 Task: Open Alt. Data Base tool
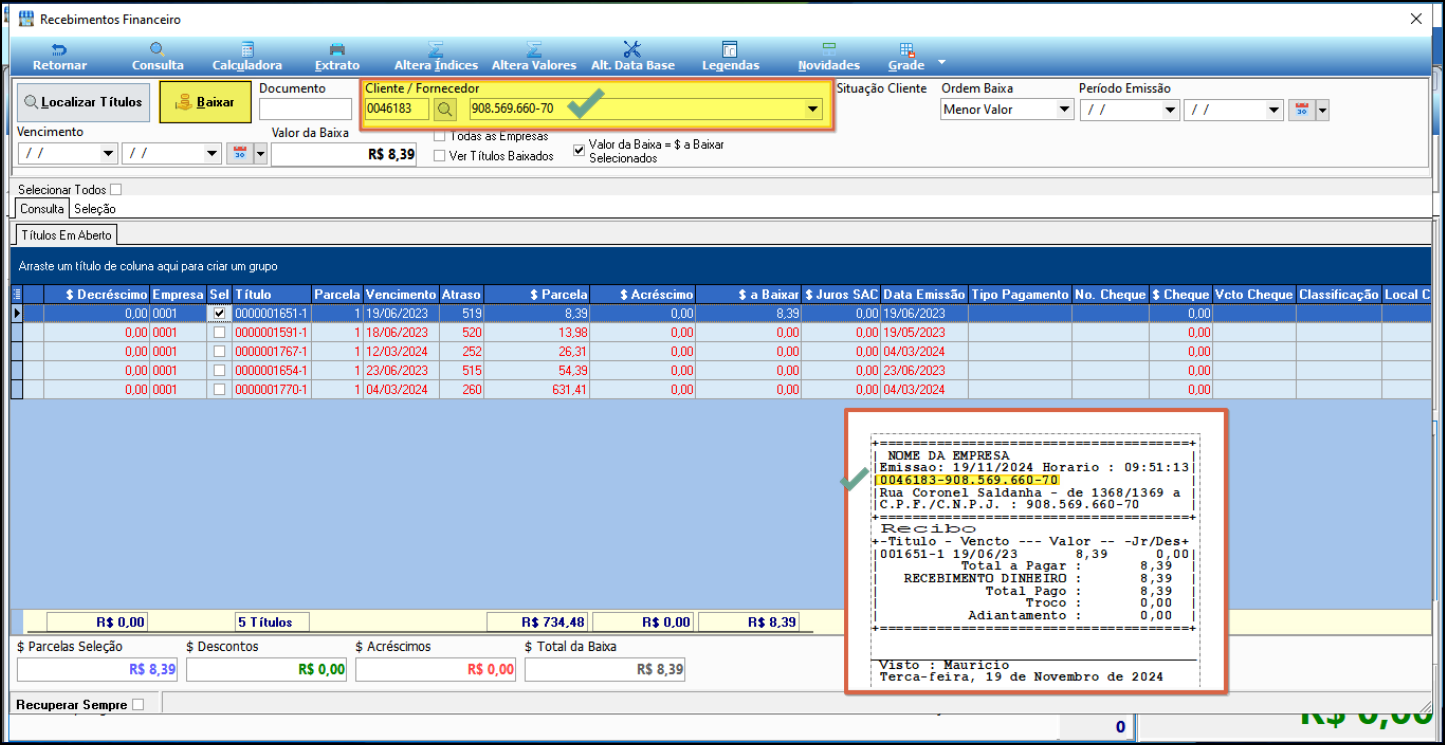633,56
